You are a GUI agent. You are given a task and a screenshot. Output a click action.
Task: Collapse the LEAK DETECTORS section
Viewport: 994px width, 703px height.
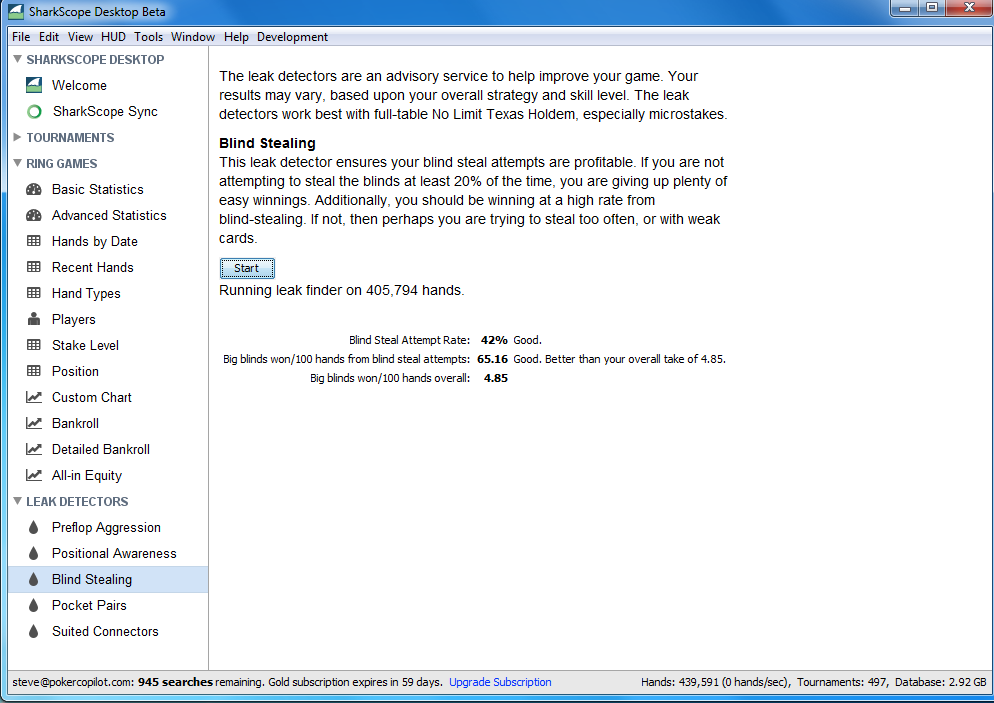17,501
